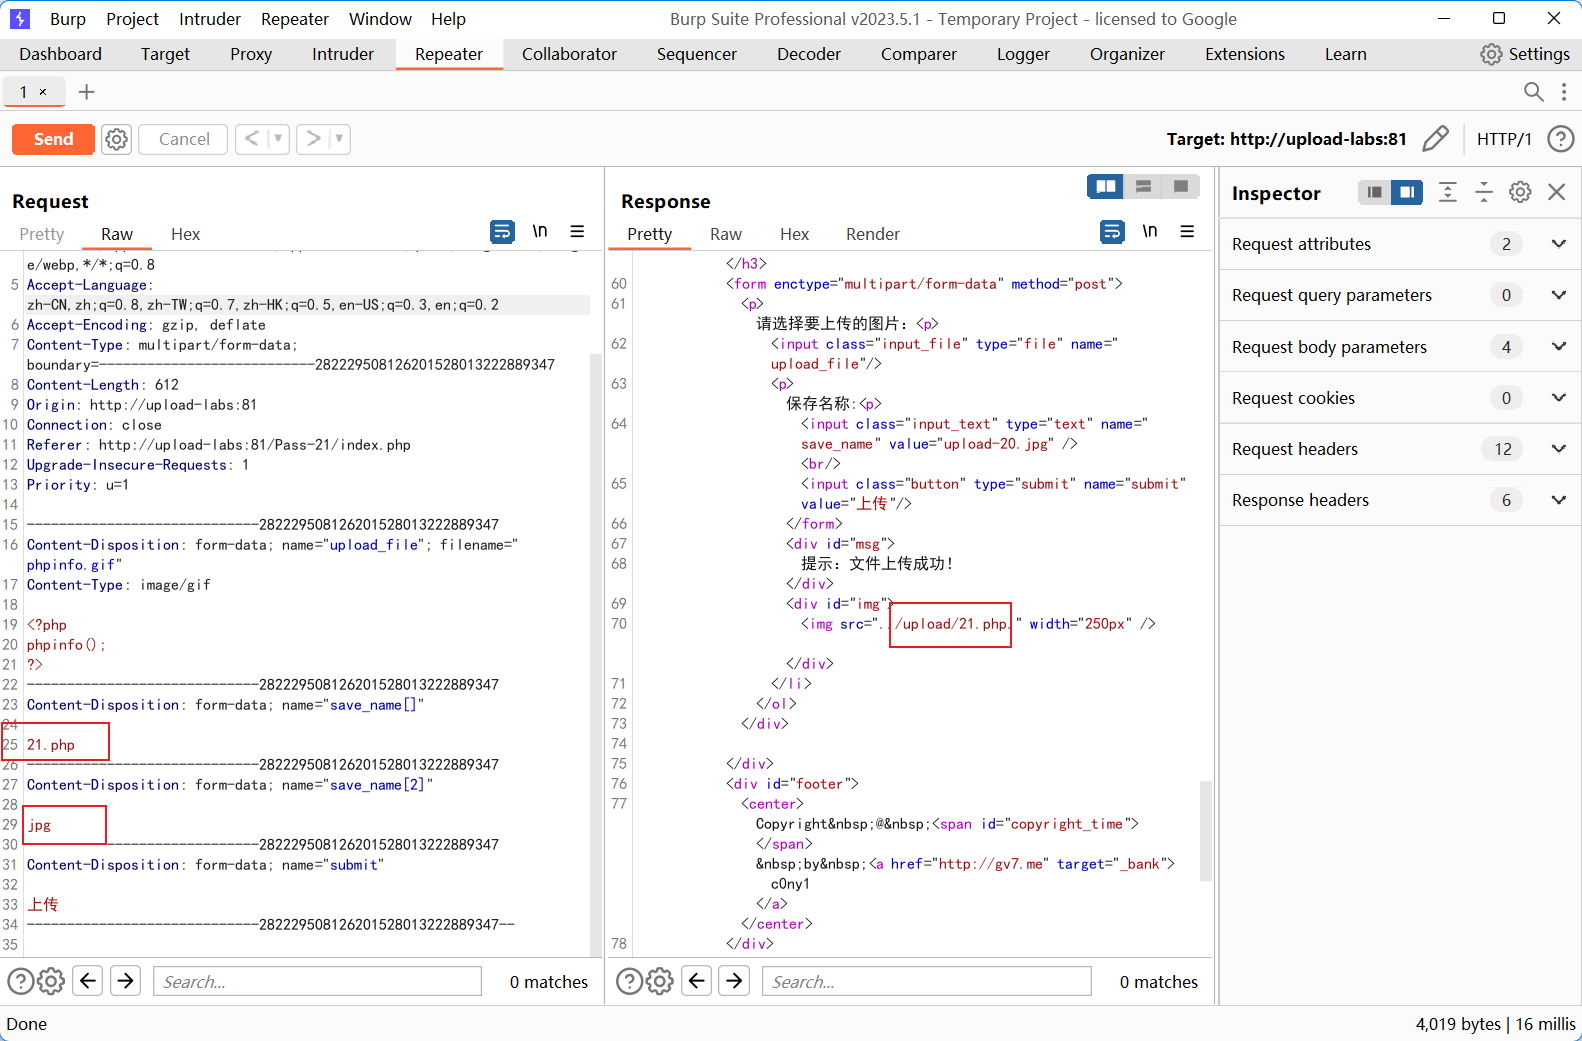
Task: Open Burp Settings
Action: (x=1525, y=54)
